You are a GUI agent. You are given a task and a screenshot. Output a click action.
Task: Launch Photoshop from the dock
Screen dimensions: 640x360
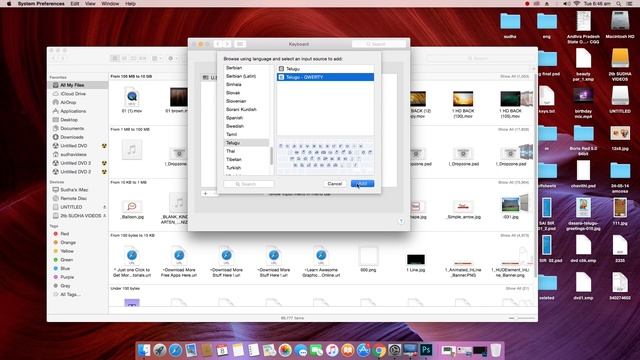(x=426, y=350)
